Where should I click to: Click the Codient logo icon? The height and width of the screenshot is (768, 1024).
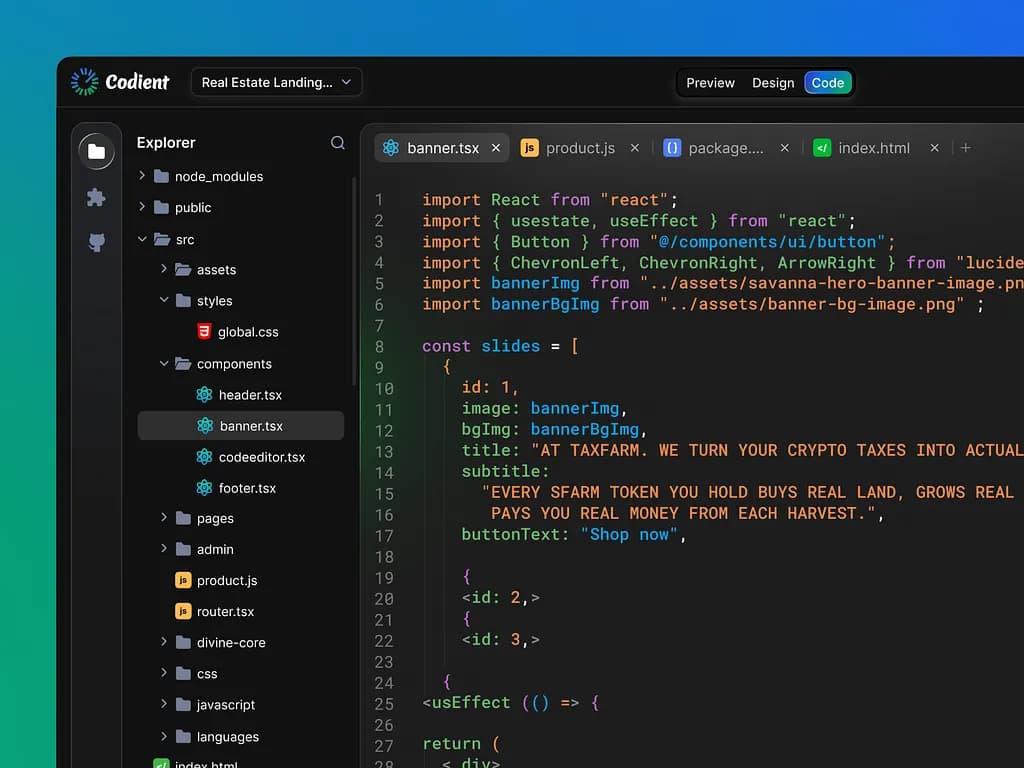click(x=85, y=82)
